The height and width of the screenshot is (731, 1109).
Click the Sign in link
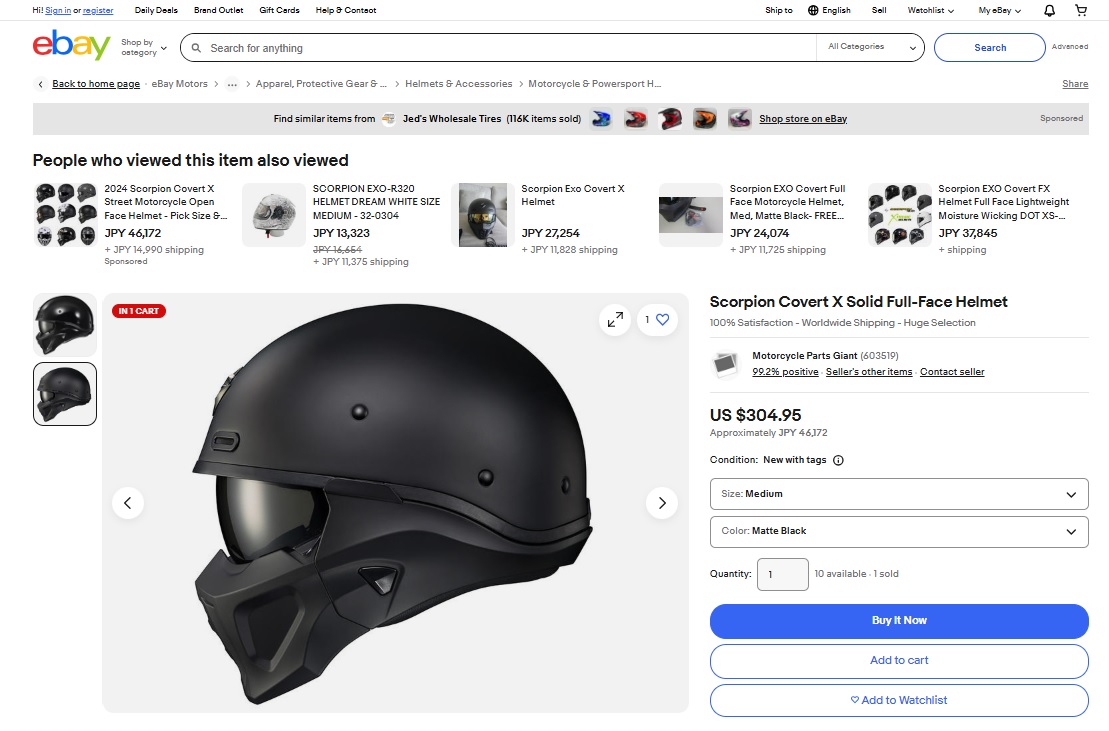(58, 11)
